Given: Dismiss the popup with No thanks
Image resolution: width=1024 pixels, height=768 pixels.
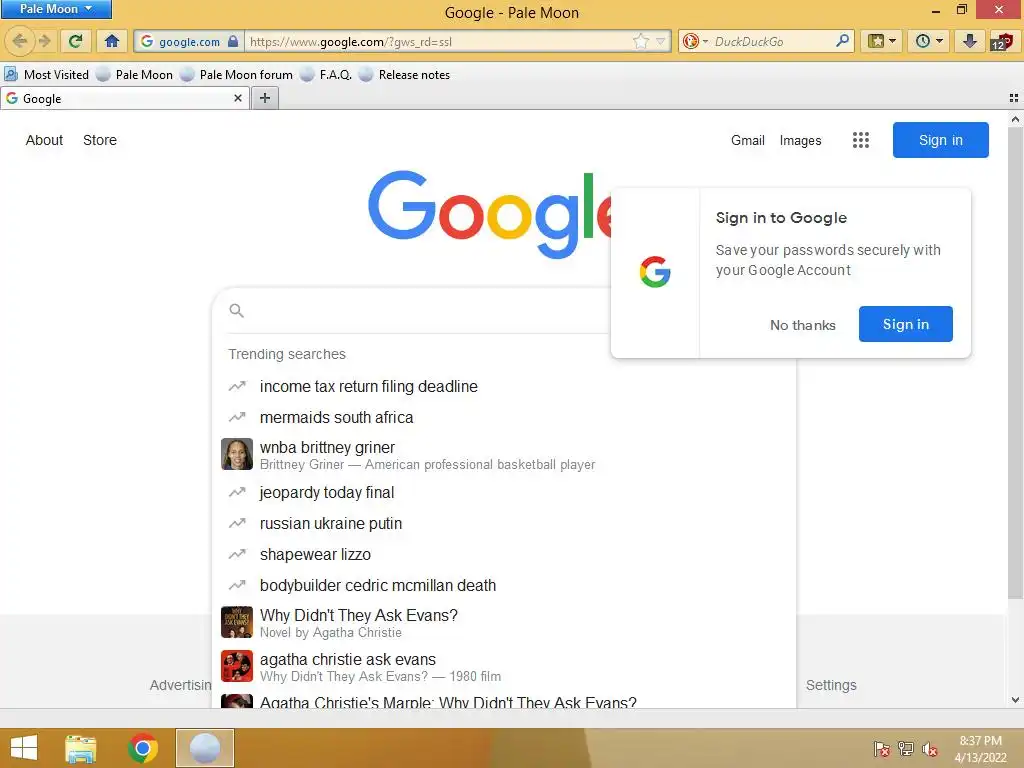Looking at the screenshot, I should [803, 325].
